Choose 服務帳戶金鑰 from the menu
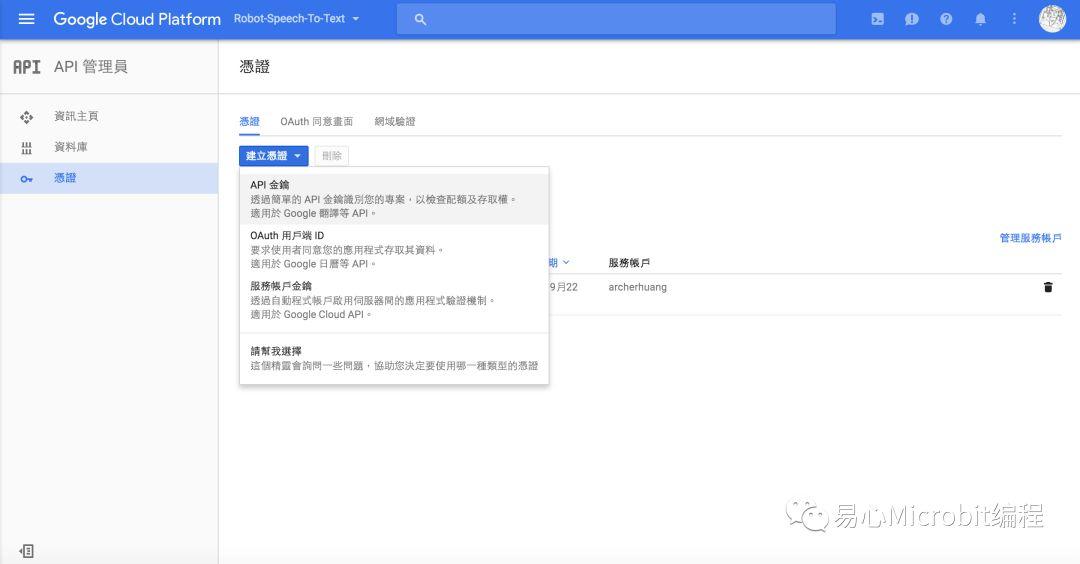Image resolution: width=1080 pixels, height=564 pixels. (x=394, y=300)
